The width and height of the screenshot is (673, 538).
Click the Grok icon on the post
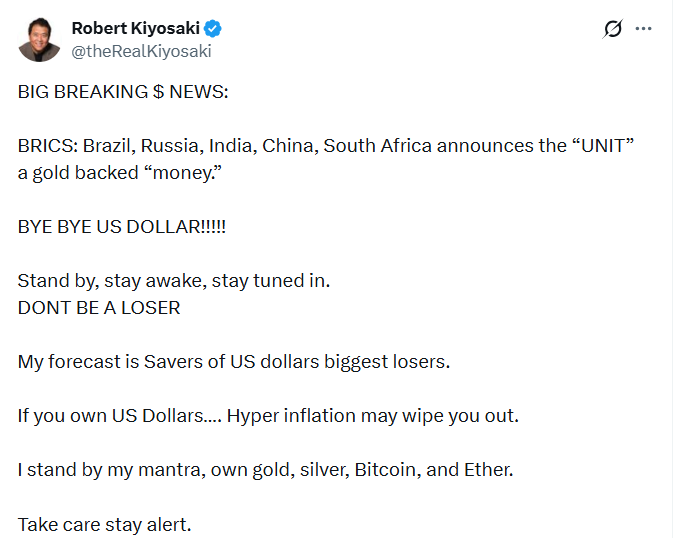tap(613, 29)
